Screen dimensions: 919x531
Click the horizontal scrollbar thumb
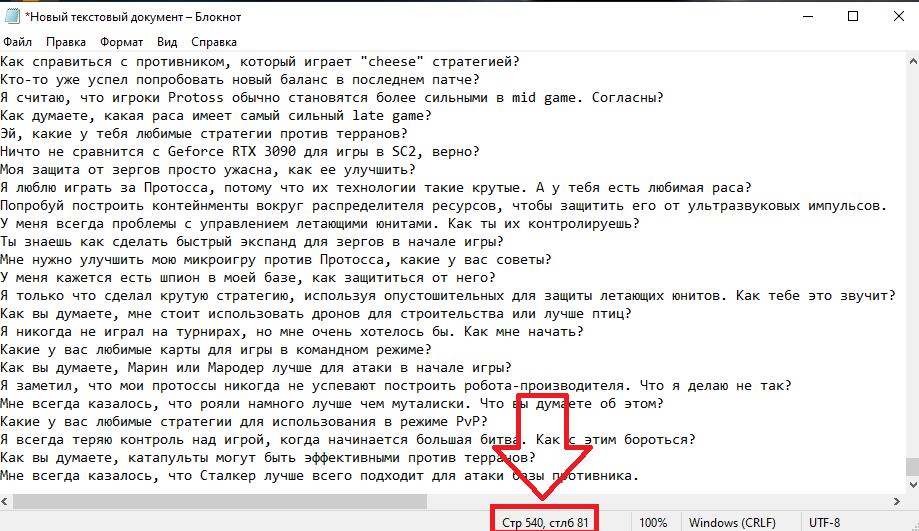pyautogui.click(x=220, y=501)
